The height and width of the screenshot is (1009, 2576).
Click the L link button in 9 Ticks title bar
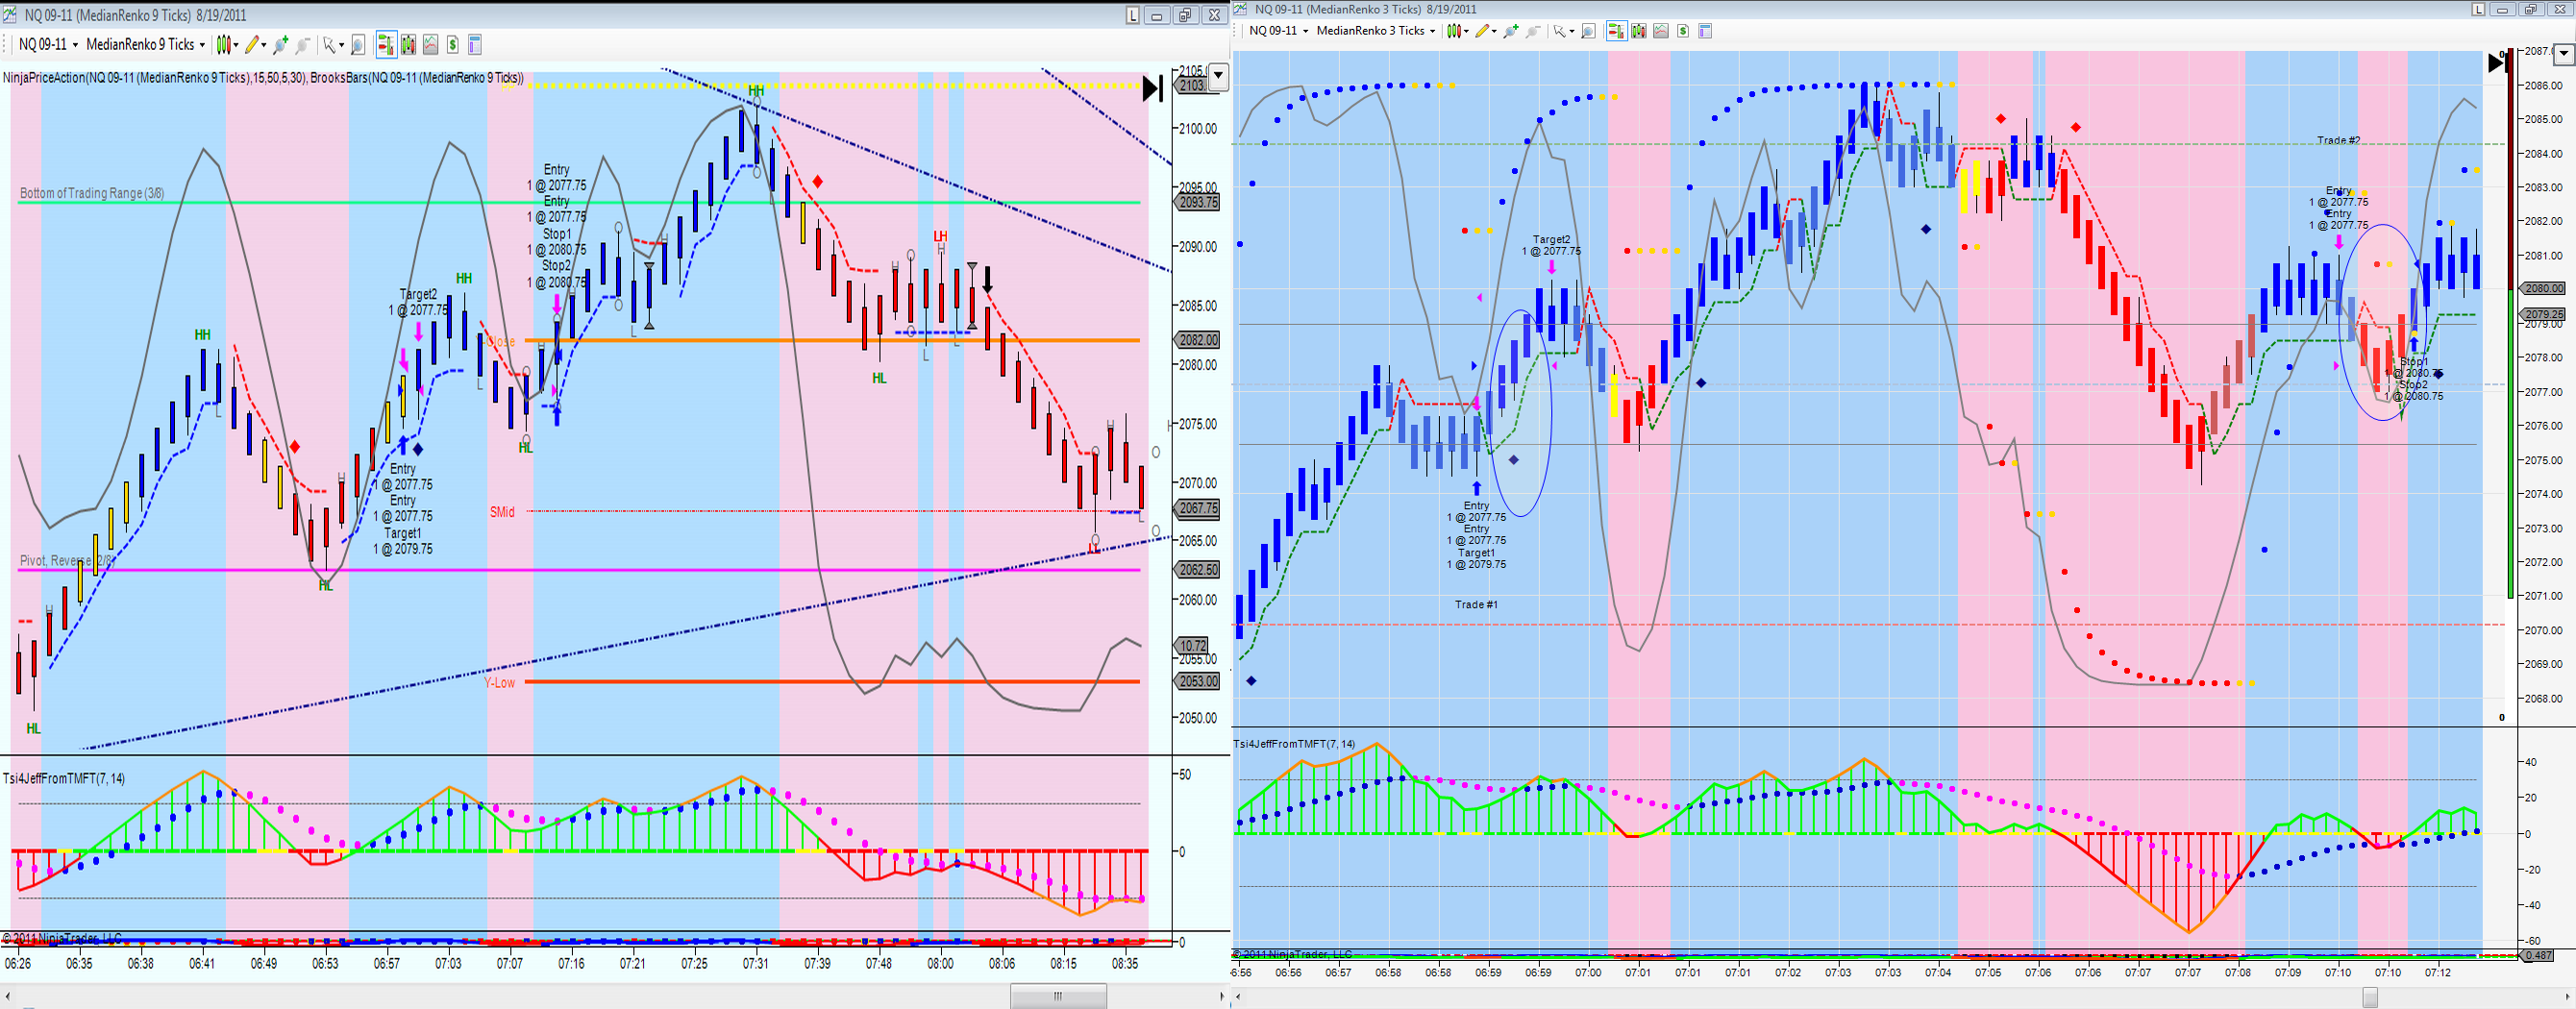(1132, 15)
